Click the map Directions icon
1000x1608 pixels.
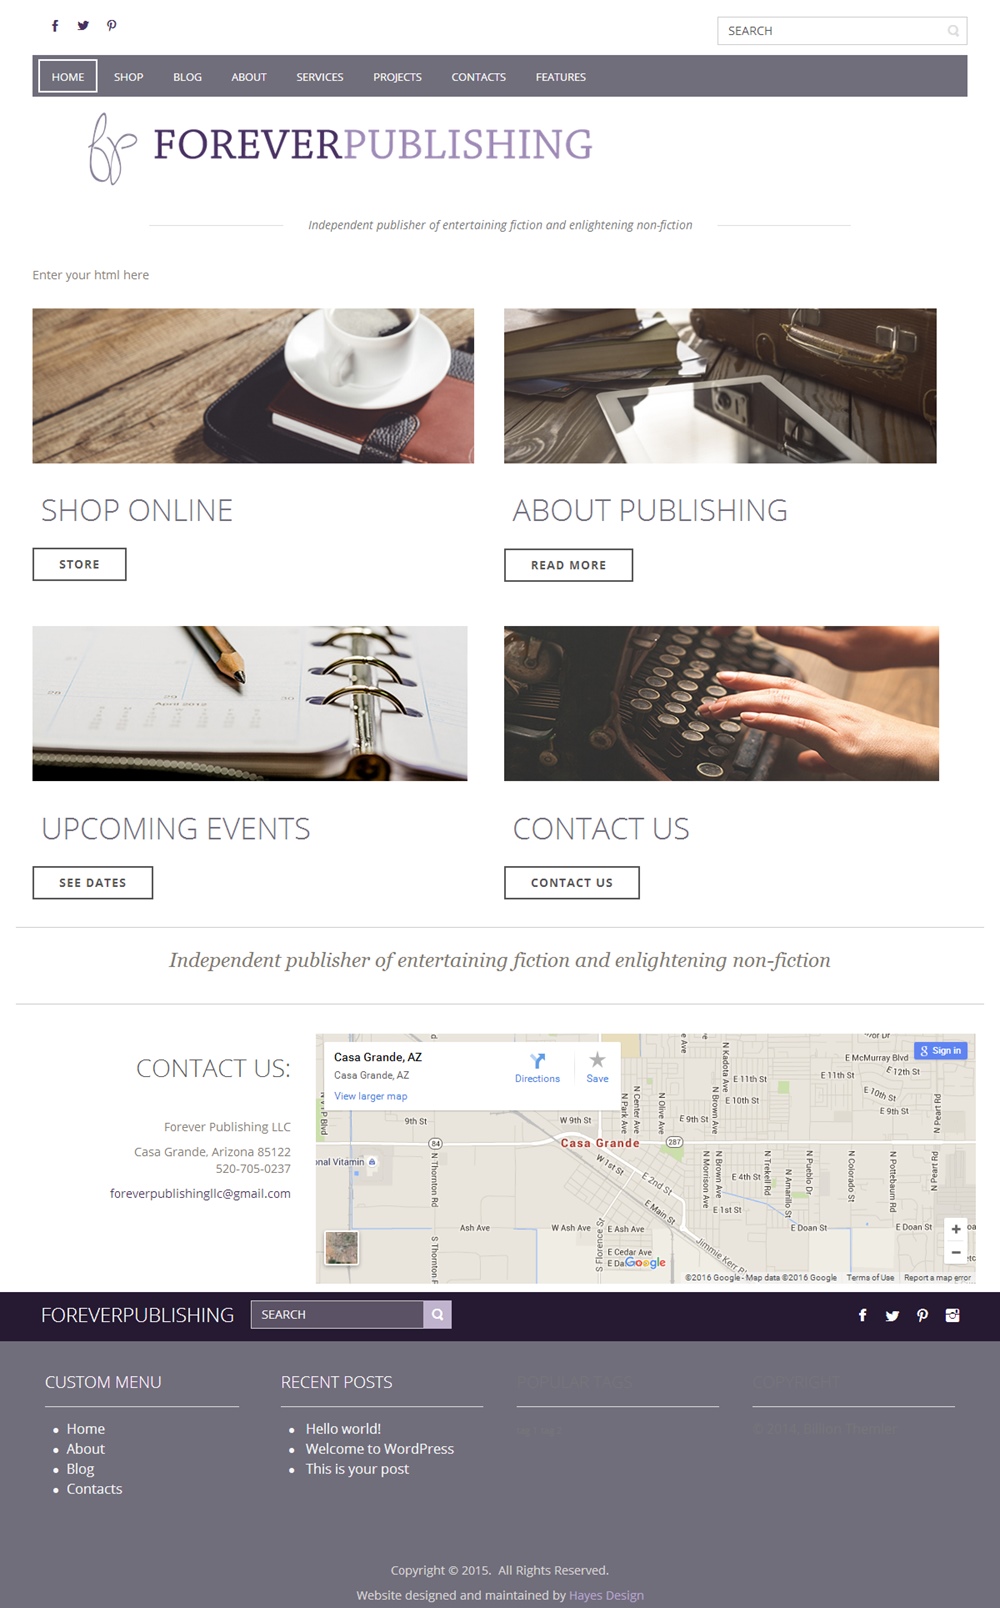click(537, 1061)
